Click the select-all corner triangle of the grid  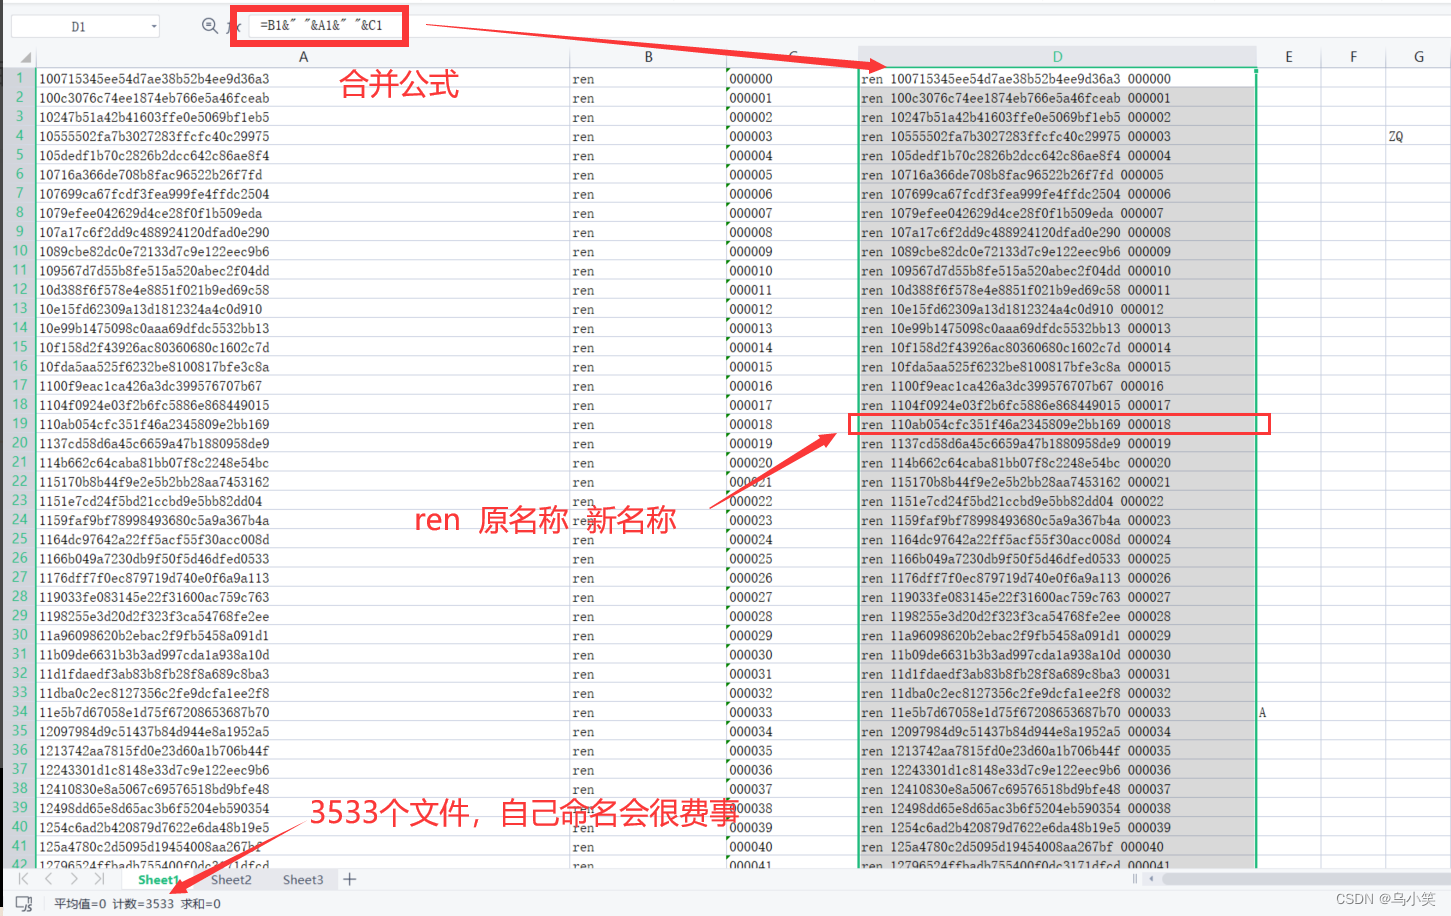click(x=26, y=57)
